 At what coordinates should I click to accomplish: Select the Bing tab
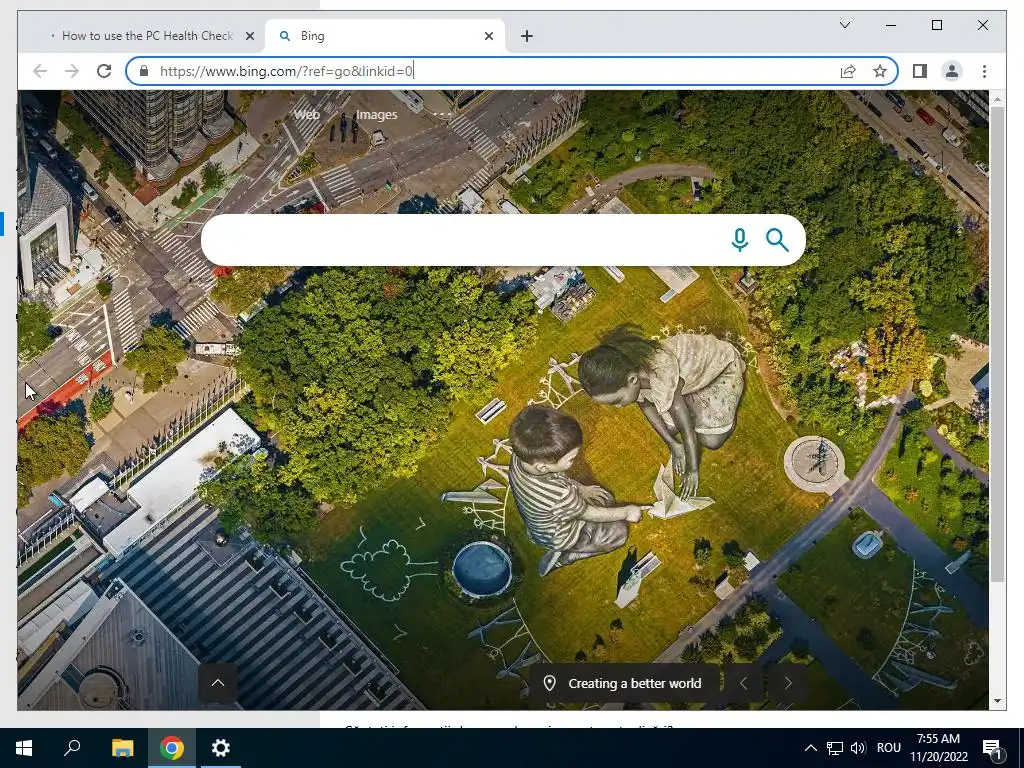[385, 36]
